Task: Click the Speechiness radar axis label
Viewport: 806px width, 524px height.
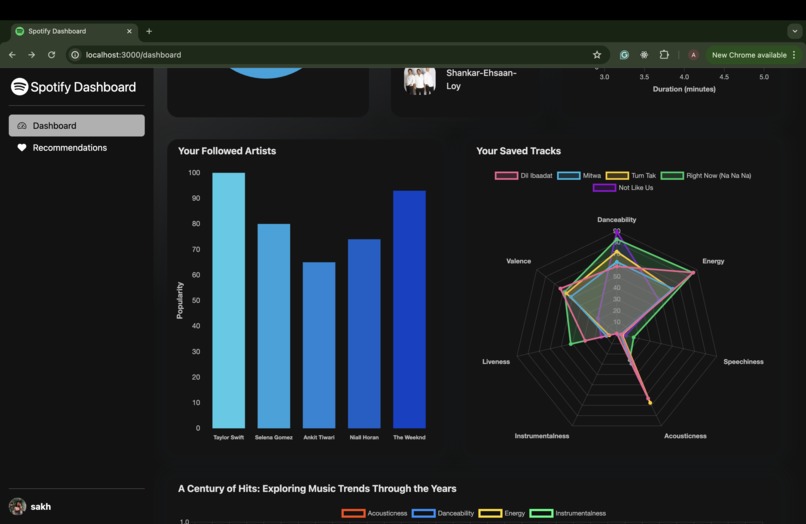Action: [x=743, y=362]
